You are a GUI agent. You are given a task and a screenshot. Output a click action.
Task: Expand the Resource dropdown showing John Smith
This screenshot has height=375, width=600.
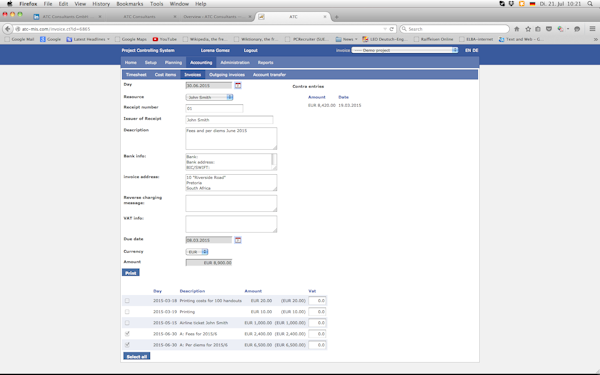pos(210,97)
